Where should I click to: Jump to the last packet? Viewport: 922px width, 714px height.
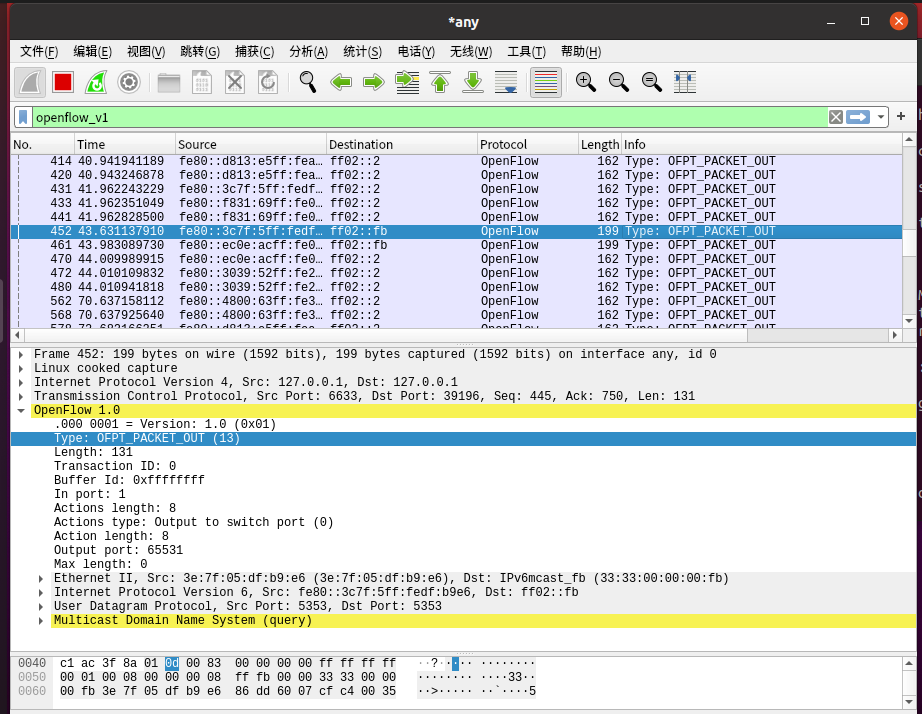[473, 82]
